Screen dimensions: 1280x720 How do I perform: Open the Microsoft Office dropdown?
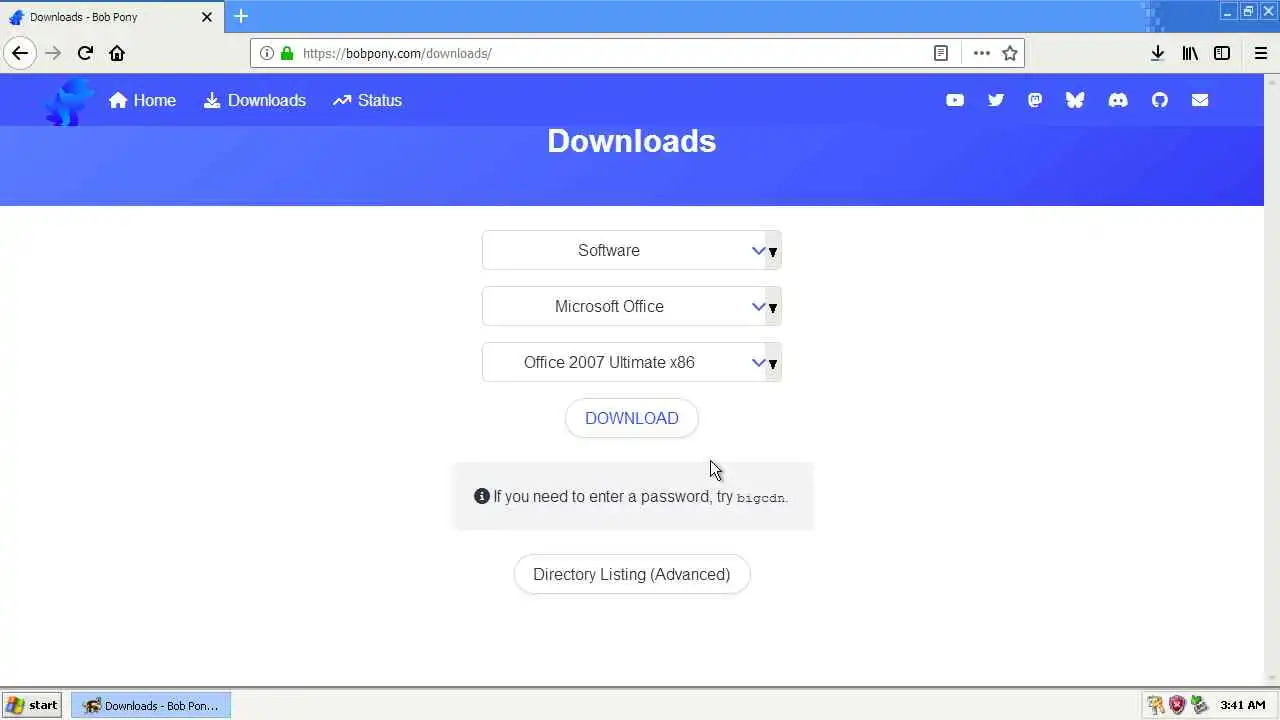click(x=631, y=306)
